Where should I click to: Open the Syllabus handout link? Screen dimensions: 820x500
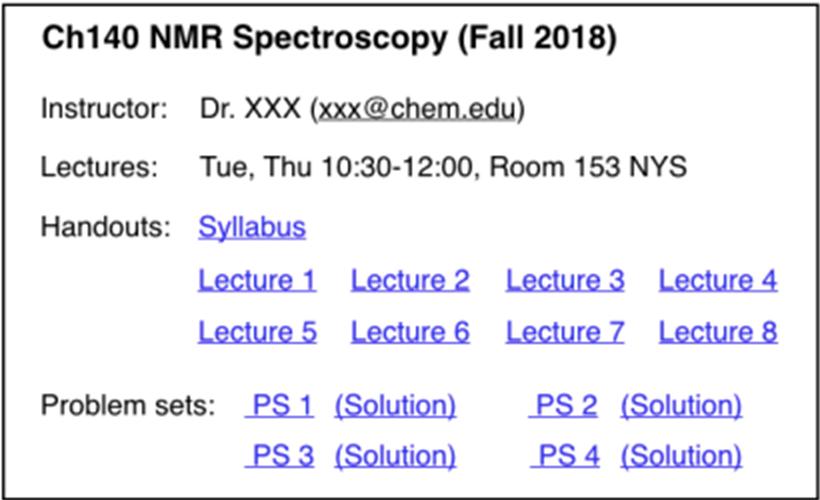tap(252, 228)
